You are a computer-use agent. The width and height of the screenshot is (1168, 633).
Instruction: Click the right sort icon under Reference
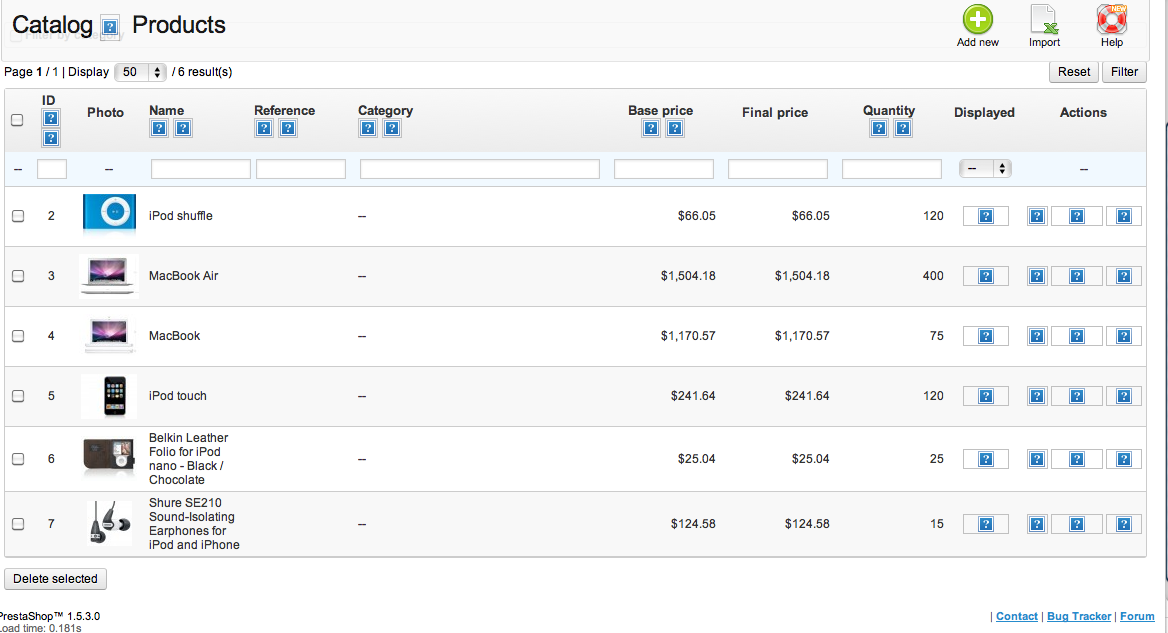coord(288,128)
